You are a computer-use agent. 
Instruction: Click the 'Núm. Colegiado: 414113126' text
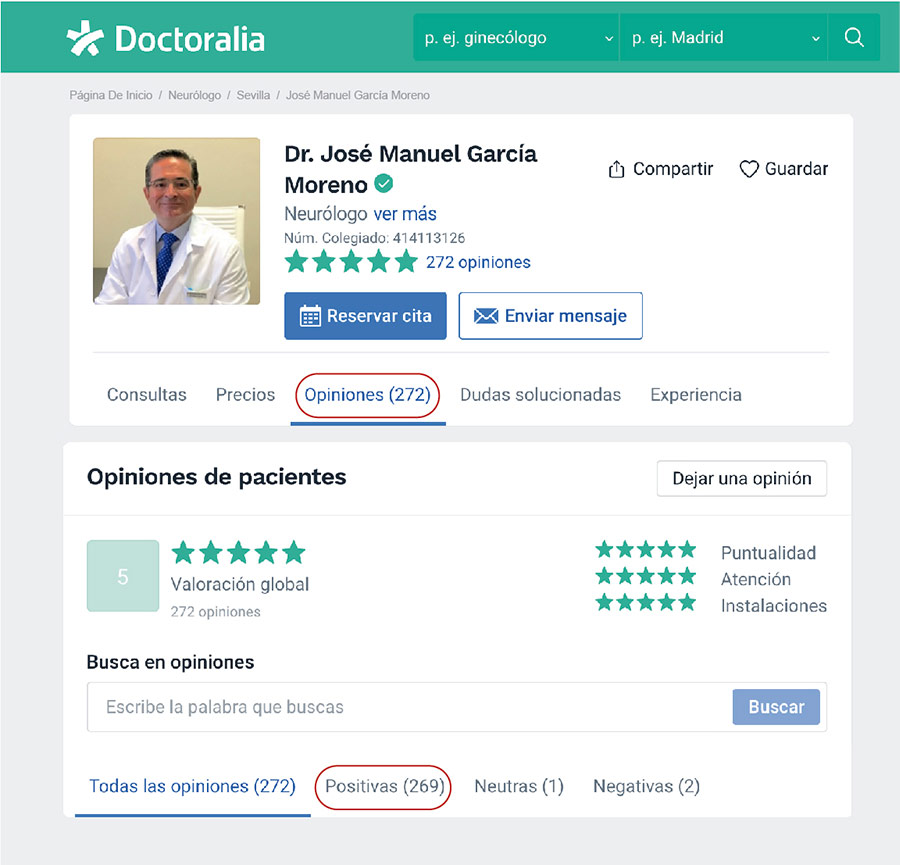374,238
